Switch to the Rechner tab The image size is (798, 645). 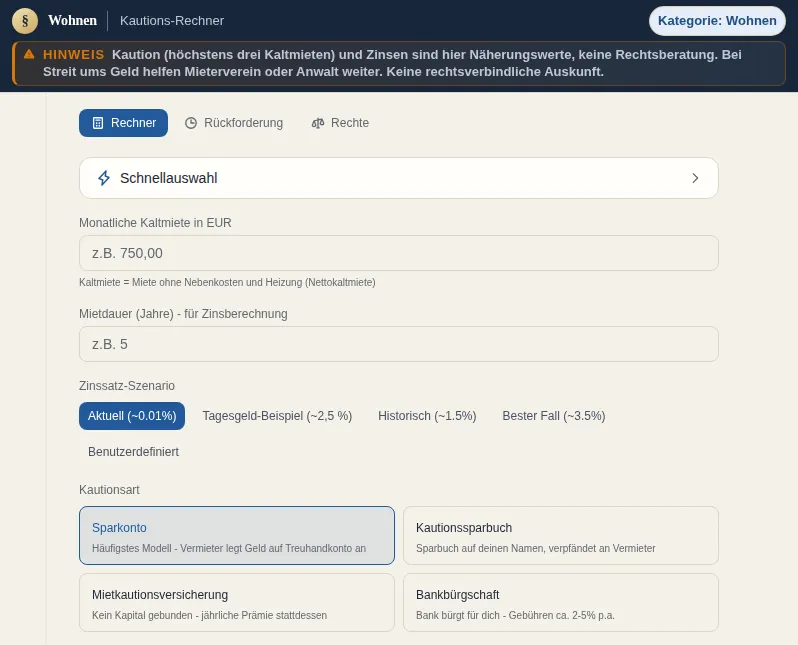click(x=123, y=123)
